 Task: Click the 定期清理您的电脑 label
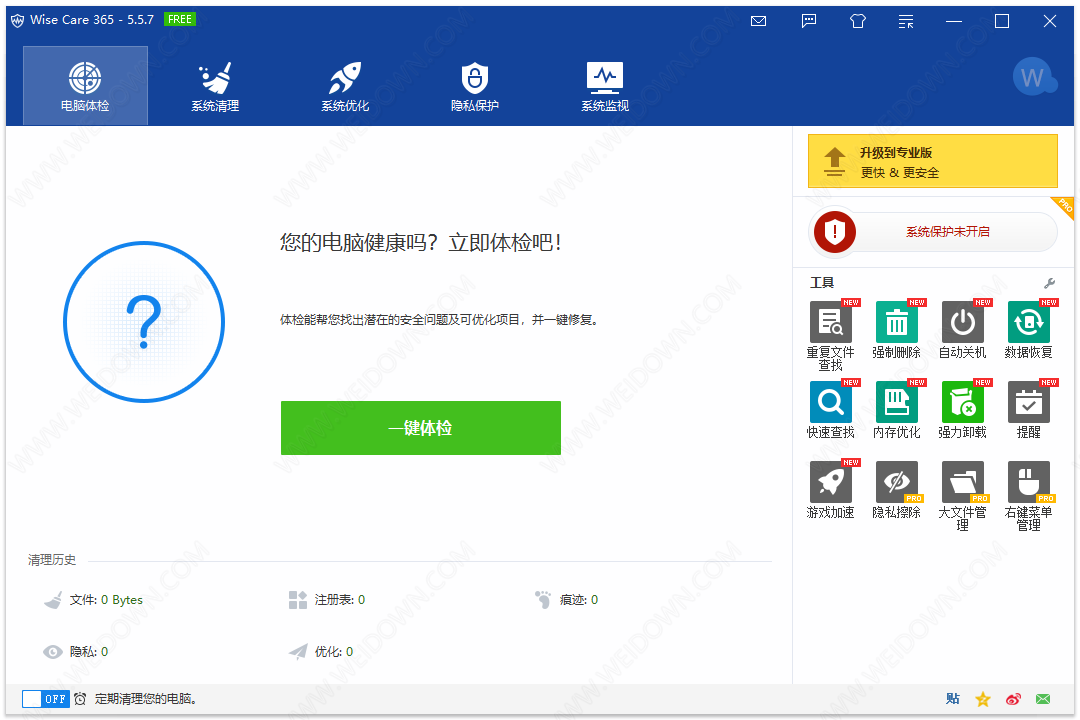click(146, 699)
